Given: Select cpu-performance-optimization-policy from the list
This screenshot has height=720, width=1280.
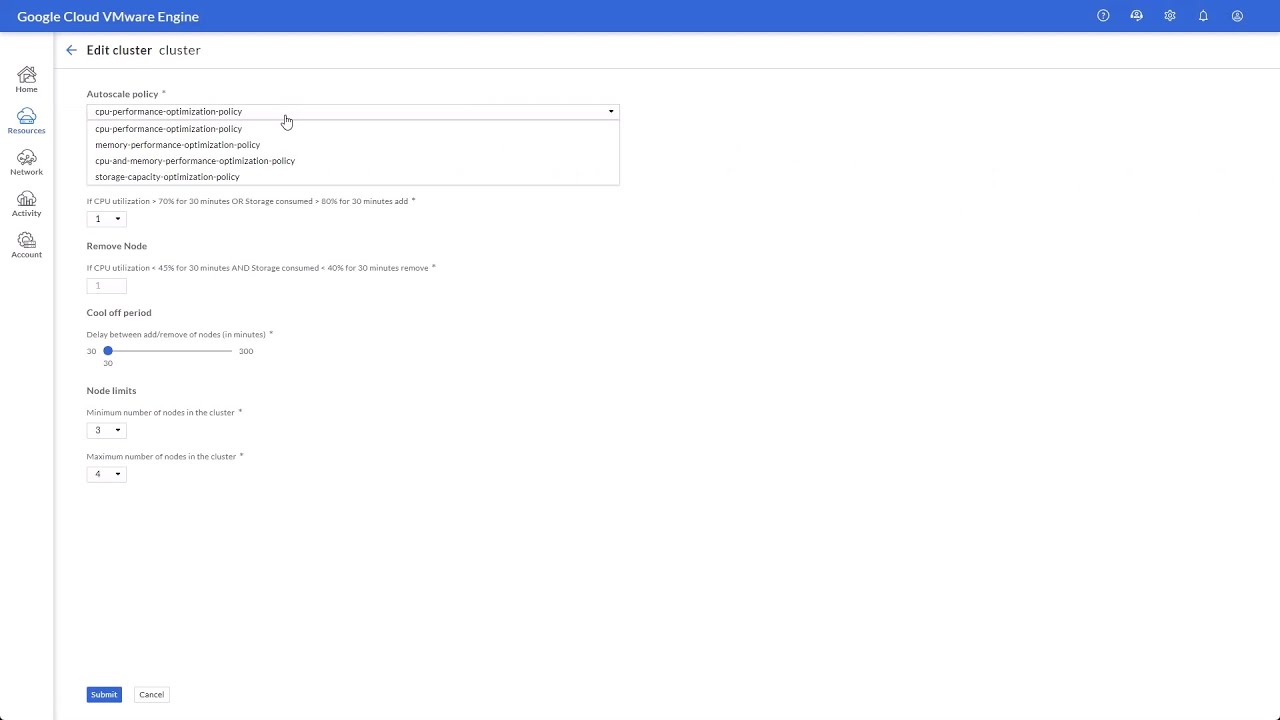Looking at the screenshot, I should pos(353,129).
